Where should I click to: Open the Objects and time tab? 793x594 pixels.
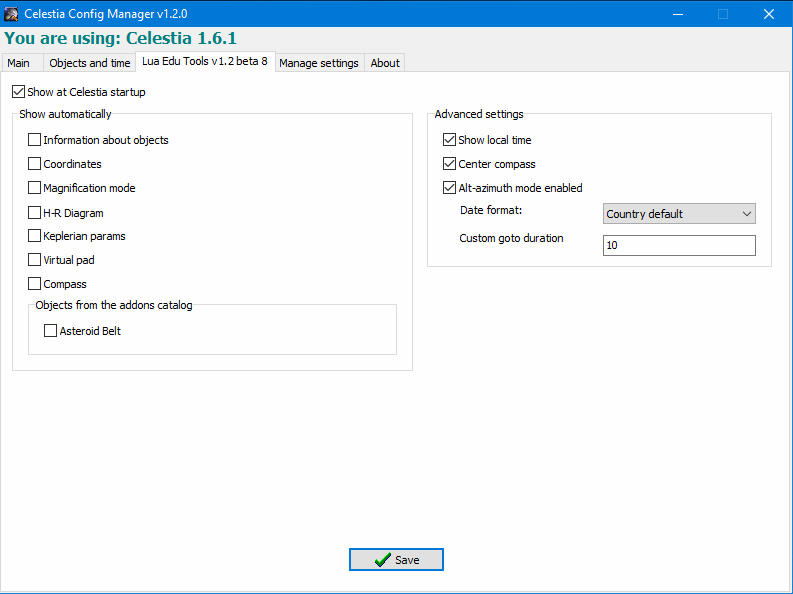(x=90, y=63)
